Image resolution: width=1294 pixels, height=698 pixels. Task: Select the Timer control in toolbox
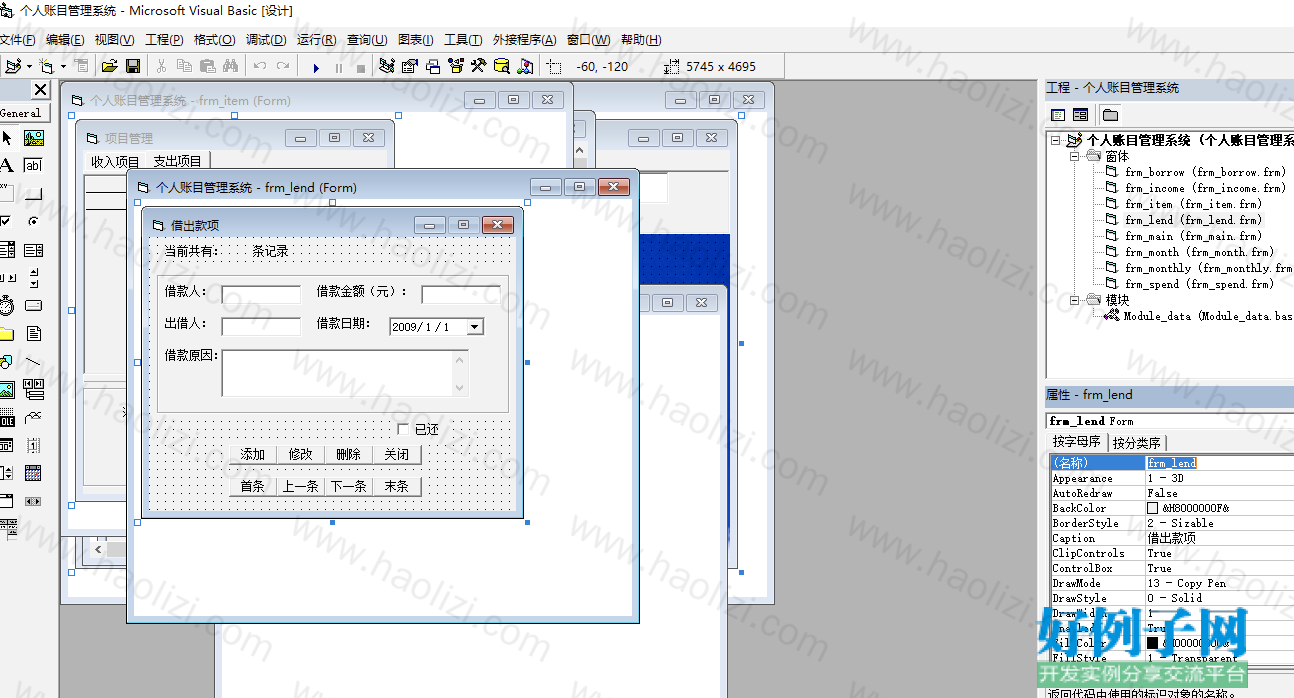click(x=7, y=306)
